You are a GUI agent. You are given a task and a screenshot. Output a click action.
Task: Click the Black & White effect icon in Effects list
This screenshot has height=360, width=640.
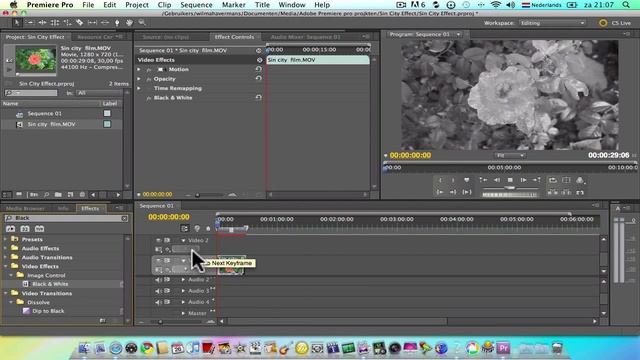click(x=25, y=284)
